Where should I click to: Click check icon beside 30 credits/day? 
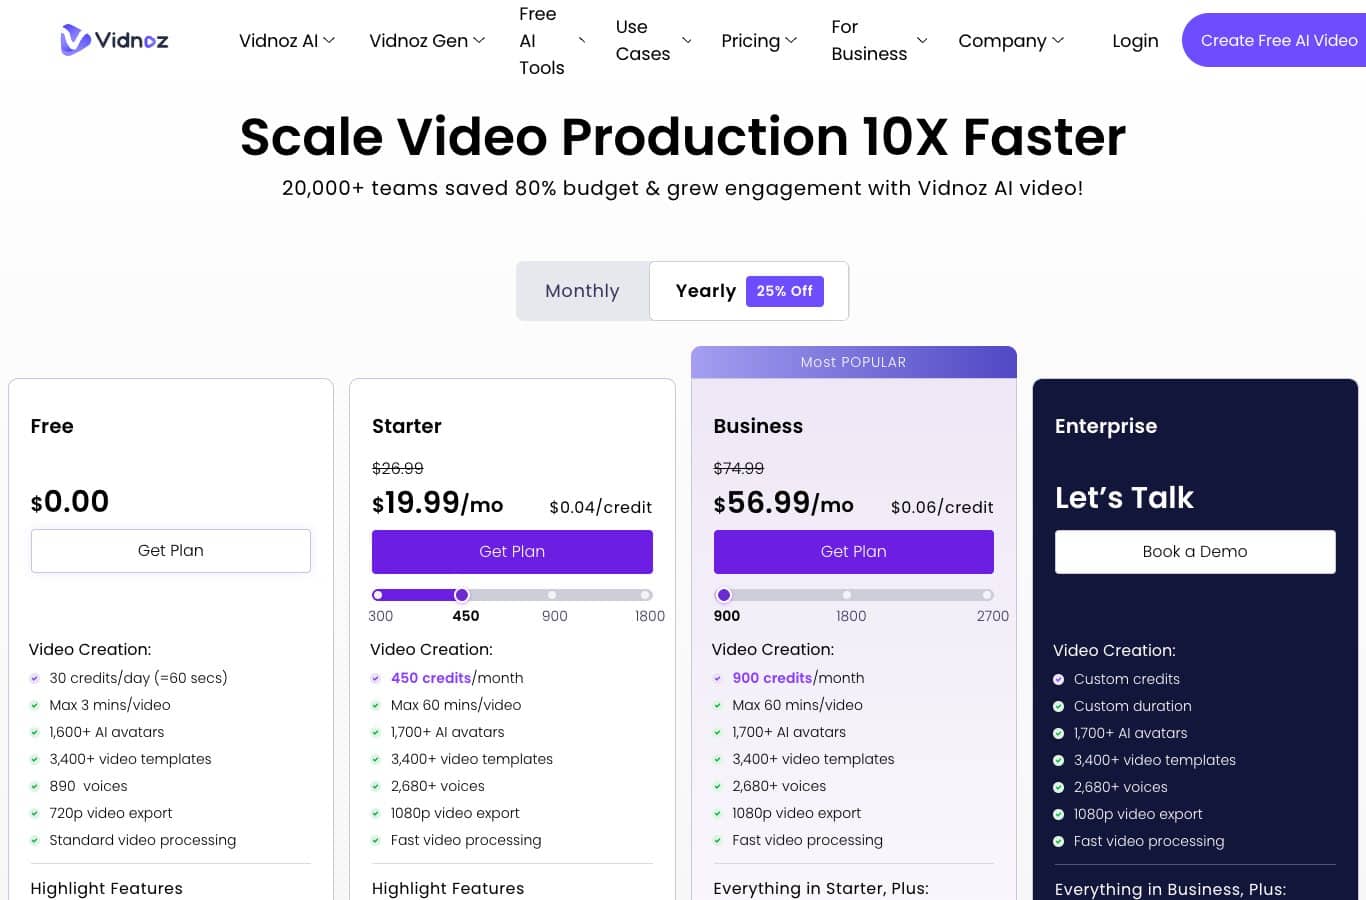(35, 678)
